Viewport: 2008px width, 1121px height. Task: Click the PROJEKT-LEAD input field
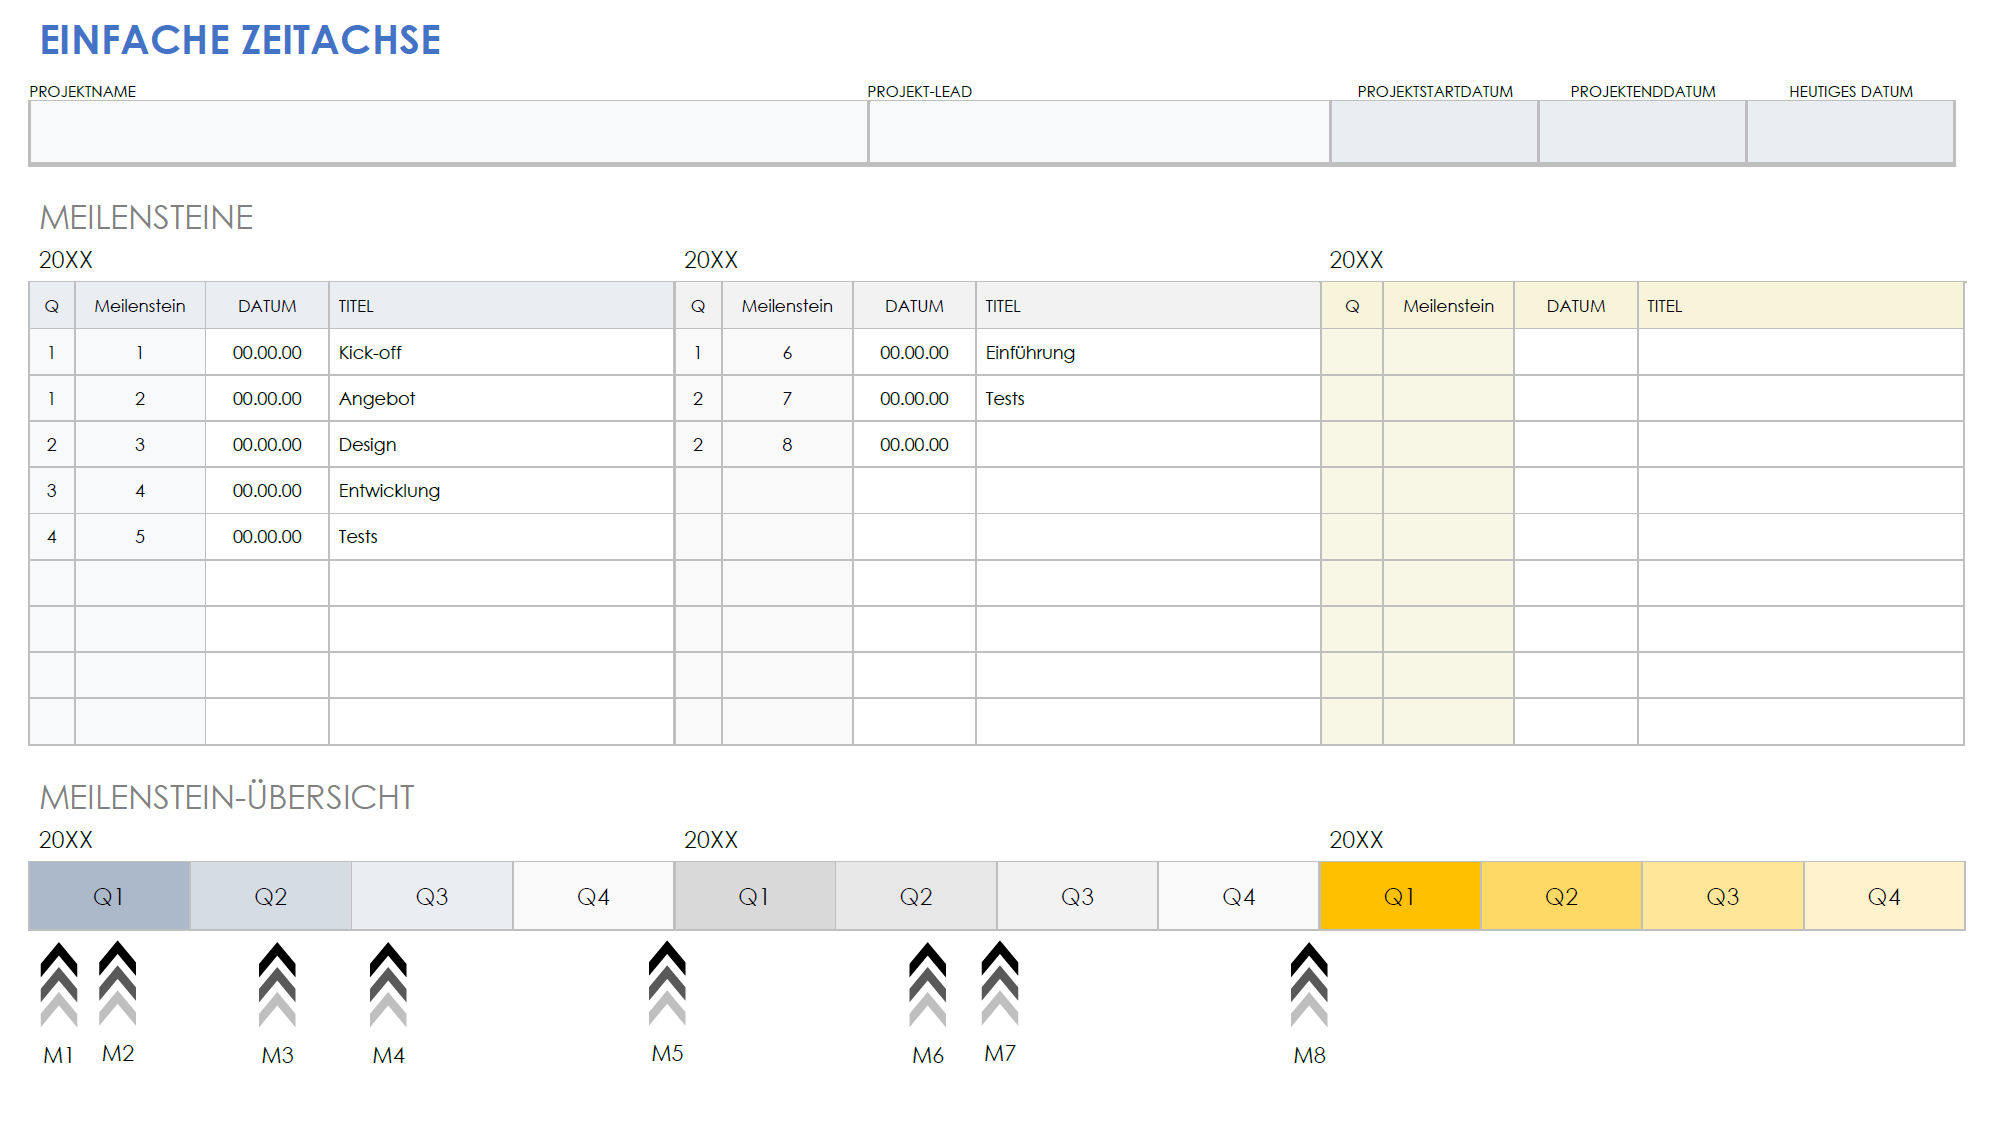(1099, 132)
